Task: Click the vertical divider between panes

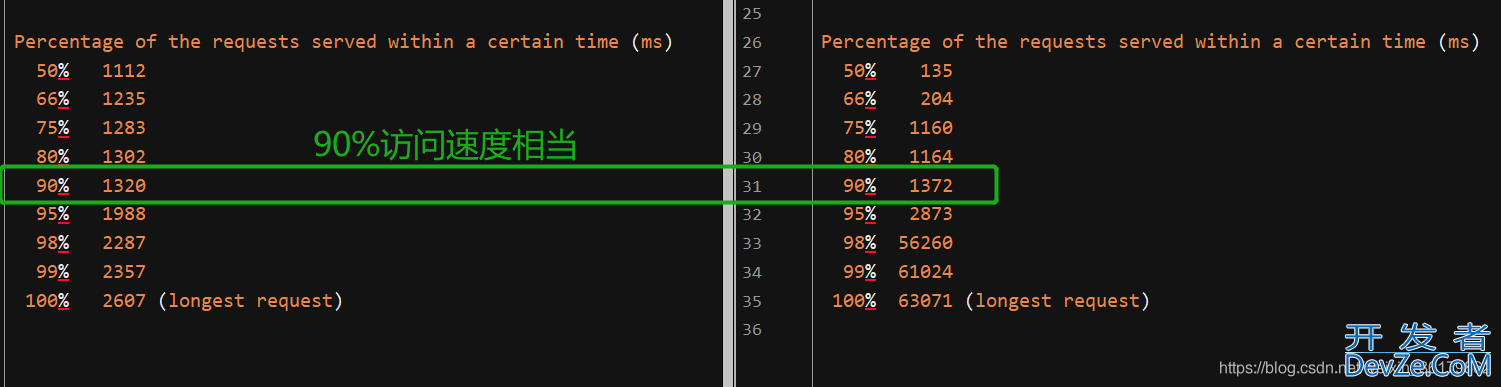Action: point(728,193)
